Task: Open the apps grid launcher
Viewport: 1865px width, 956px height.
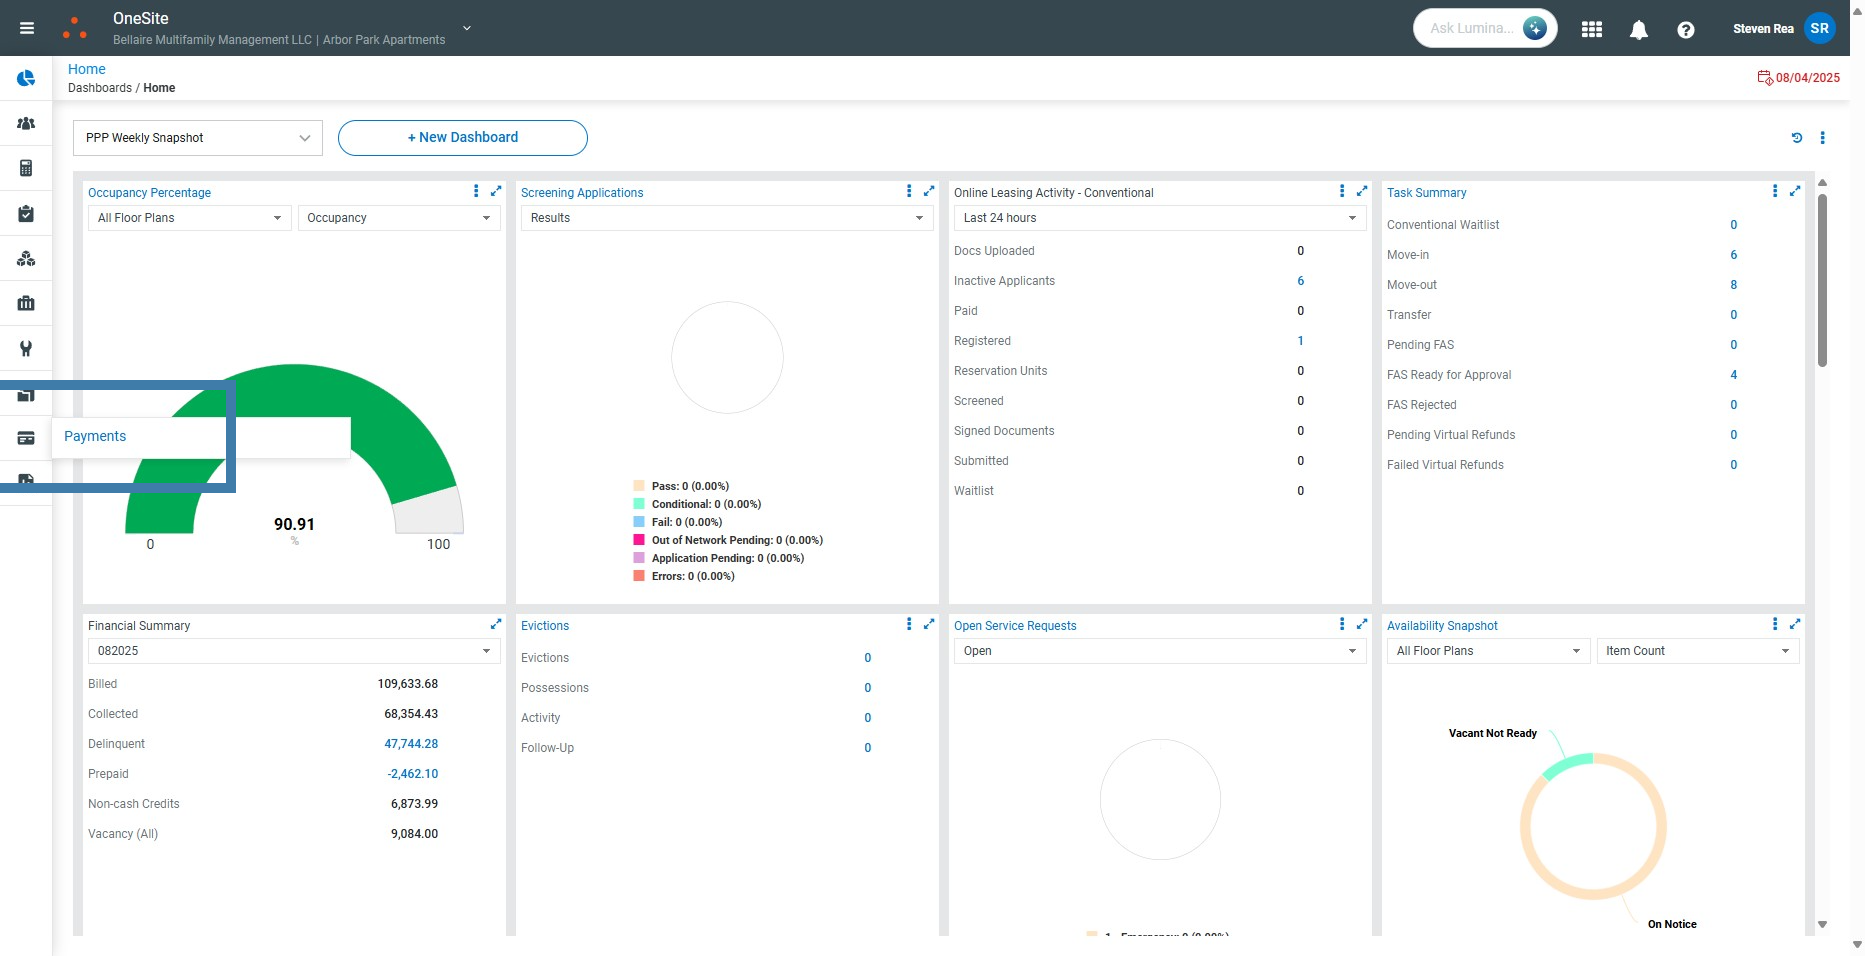Action: 1592,29
